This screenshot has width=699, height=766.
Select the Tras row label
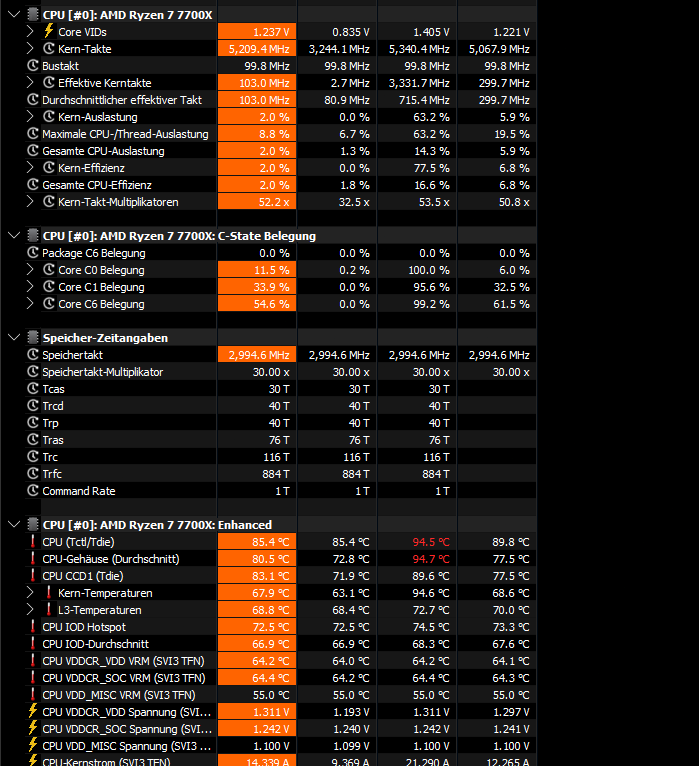[x=53, y=440]
